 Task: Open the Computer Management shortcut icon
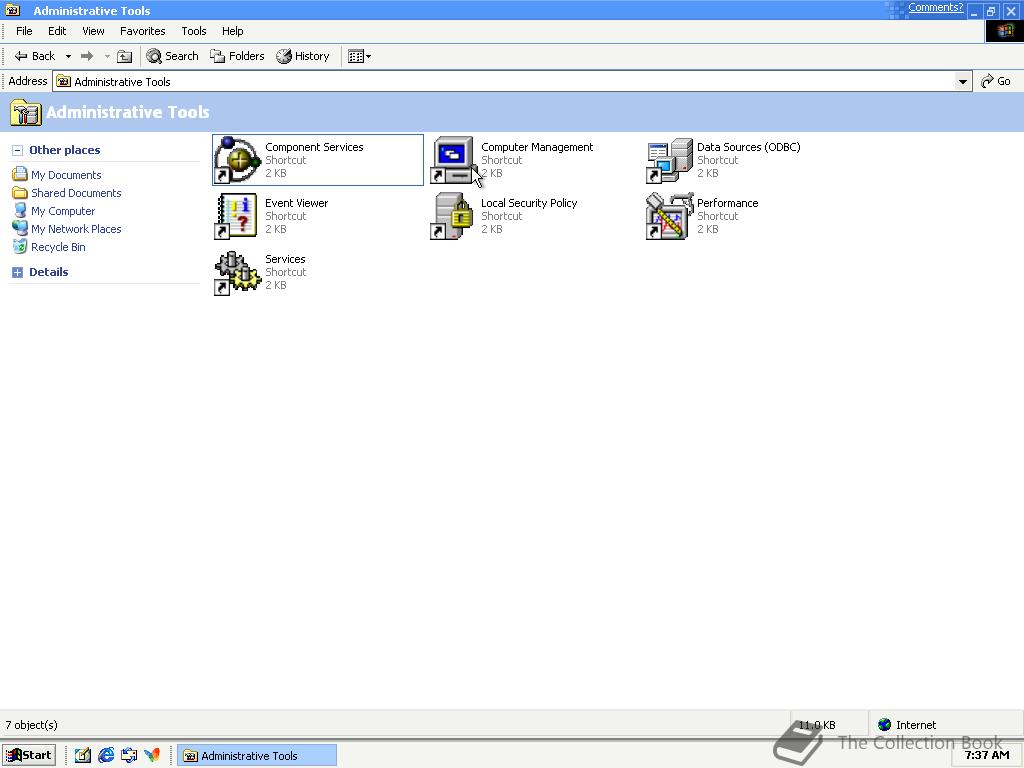coord(453,160)
